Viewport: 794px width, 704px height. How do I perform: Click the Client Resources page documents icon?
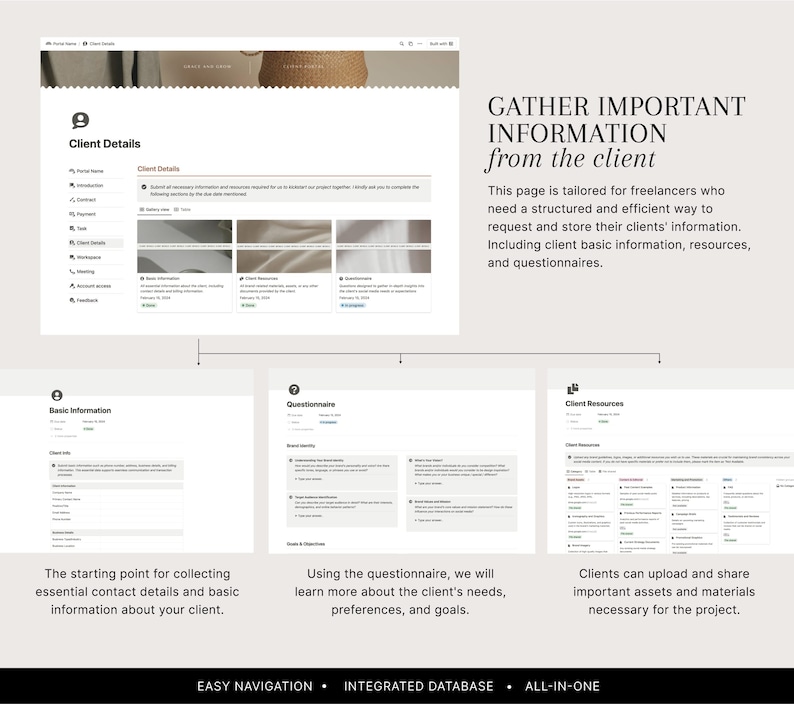tap(573, 388)
